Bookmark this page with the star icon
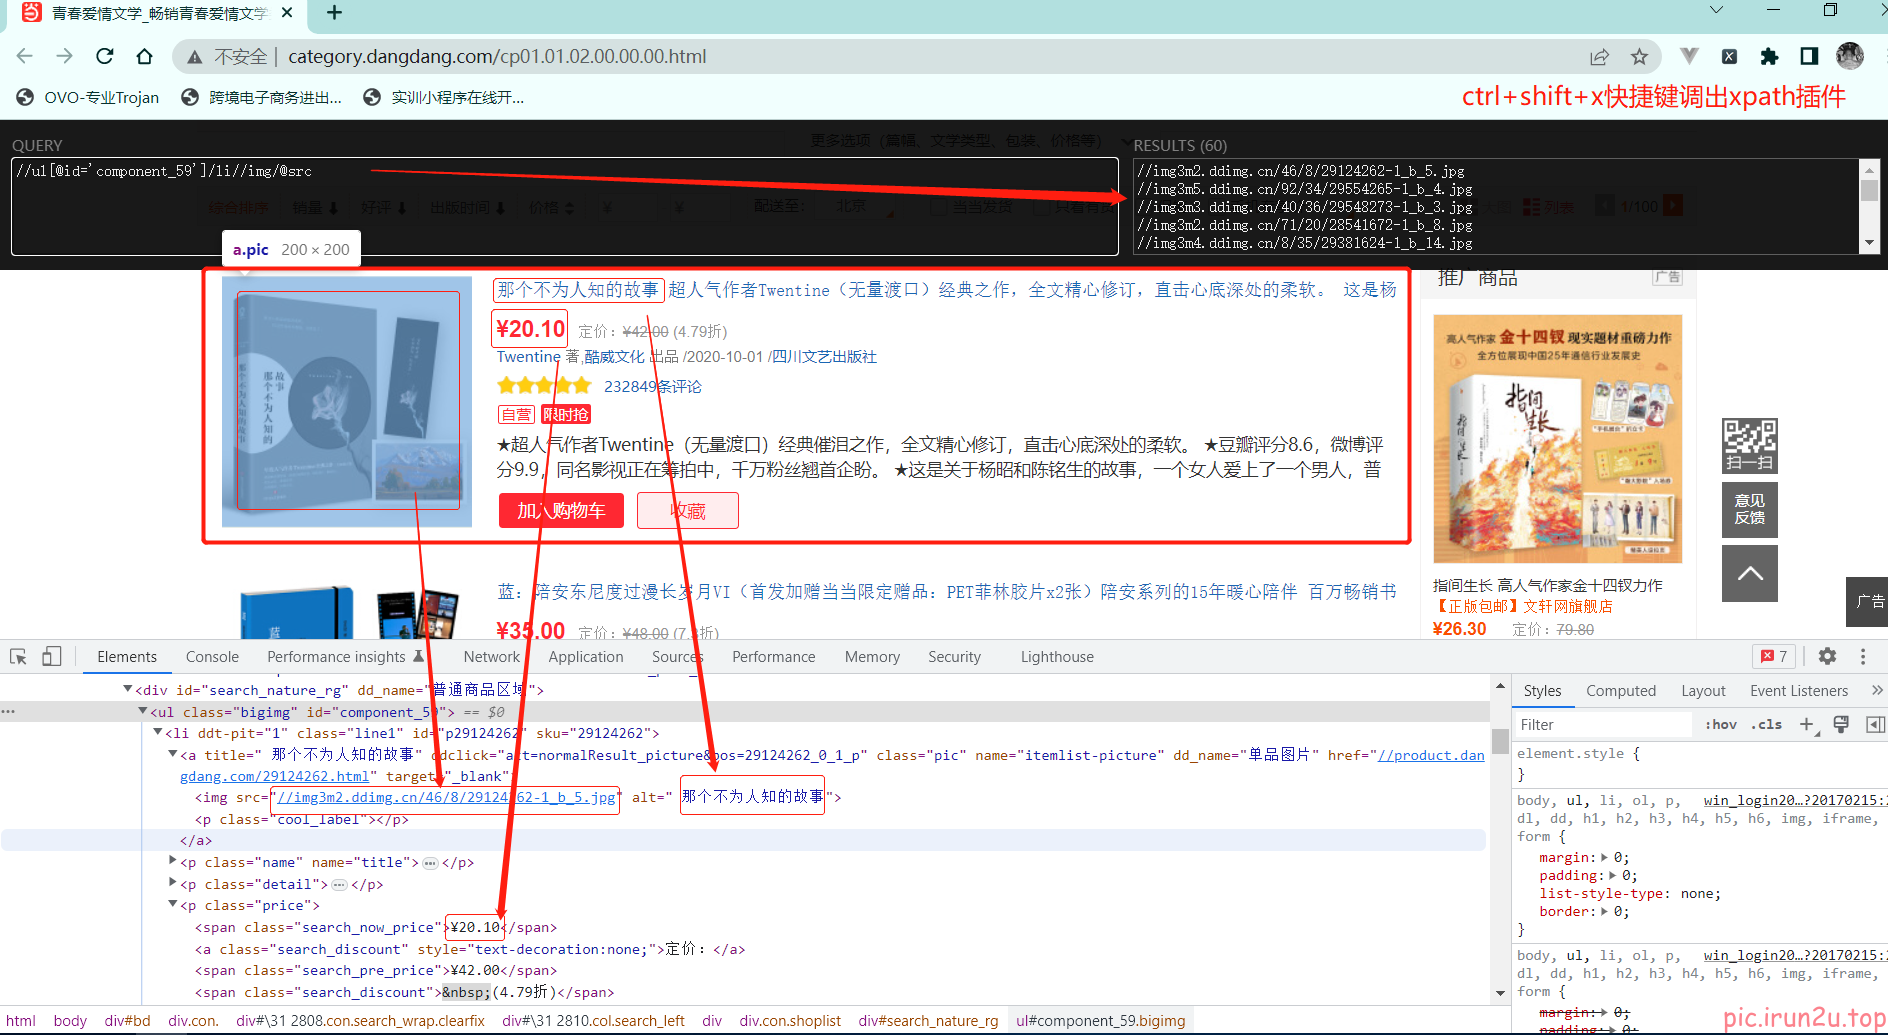This screenshot has width=1888, height=1035. click(1639, 56)
